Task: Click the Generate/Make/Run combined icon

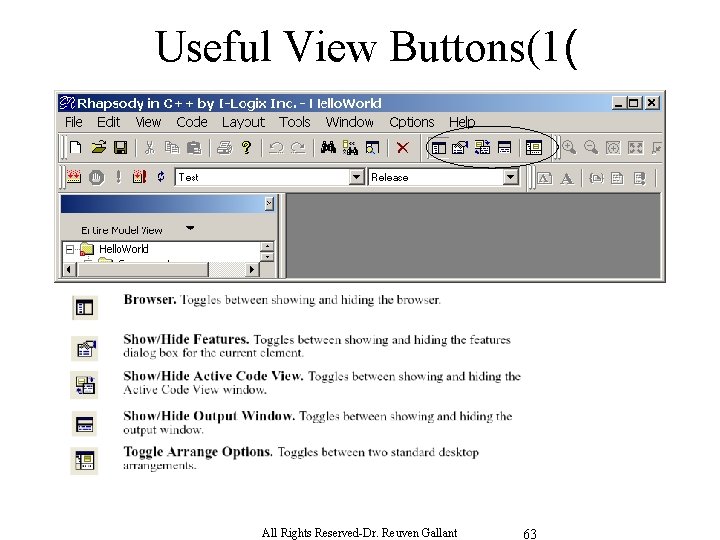Action: [x=139, y=177]
